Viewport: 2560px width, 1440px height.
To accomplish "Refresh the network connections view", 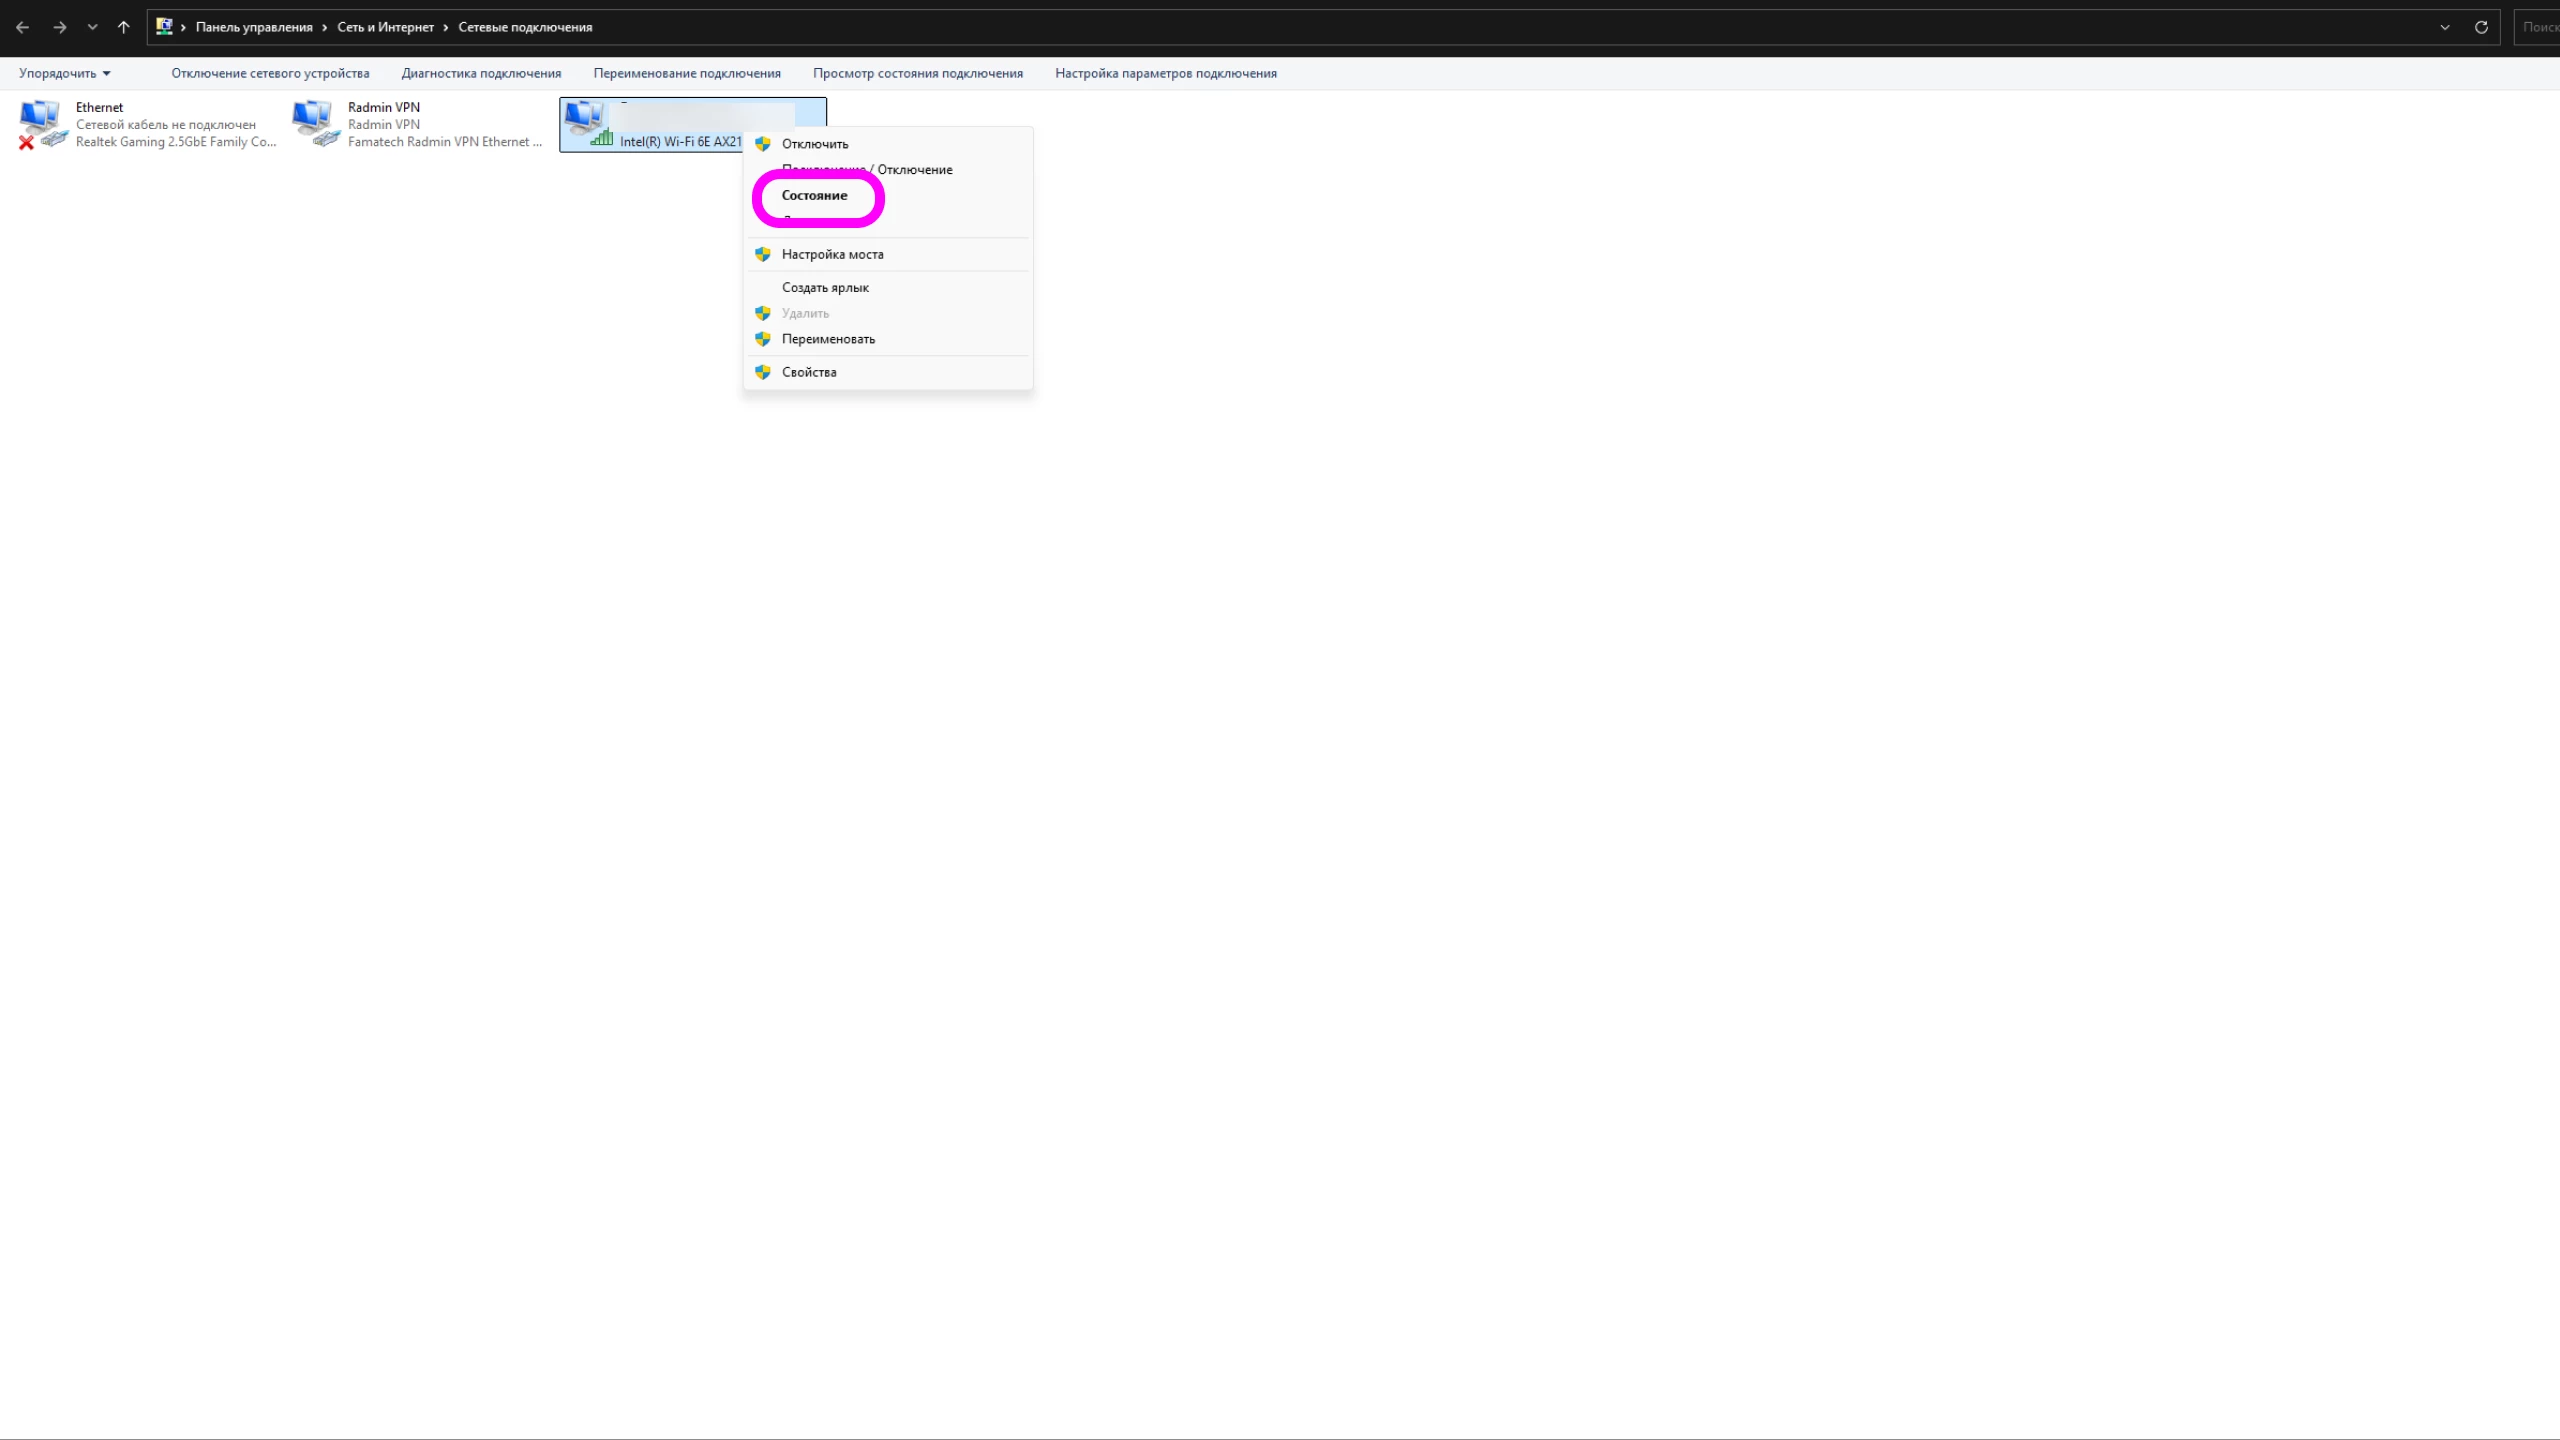I will [x=2481, y=27].
